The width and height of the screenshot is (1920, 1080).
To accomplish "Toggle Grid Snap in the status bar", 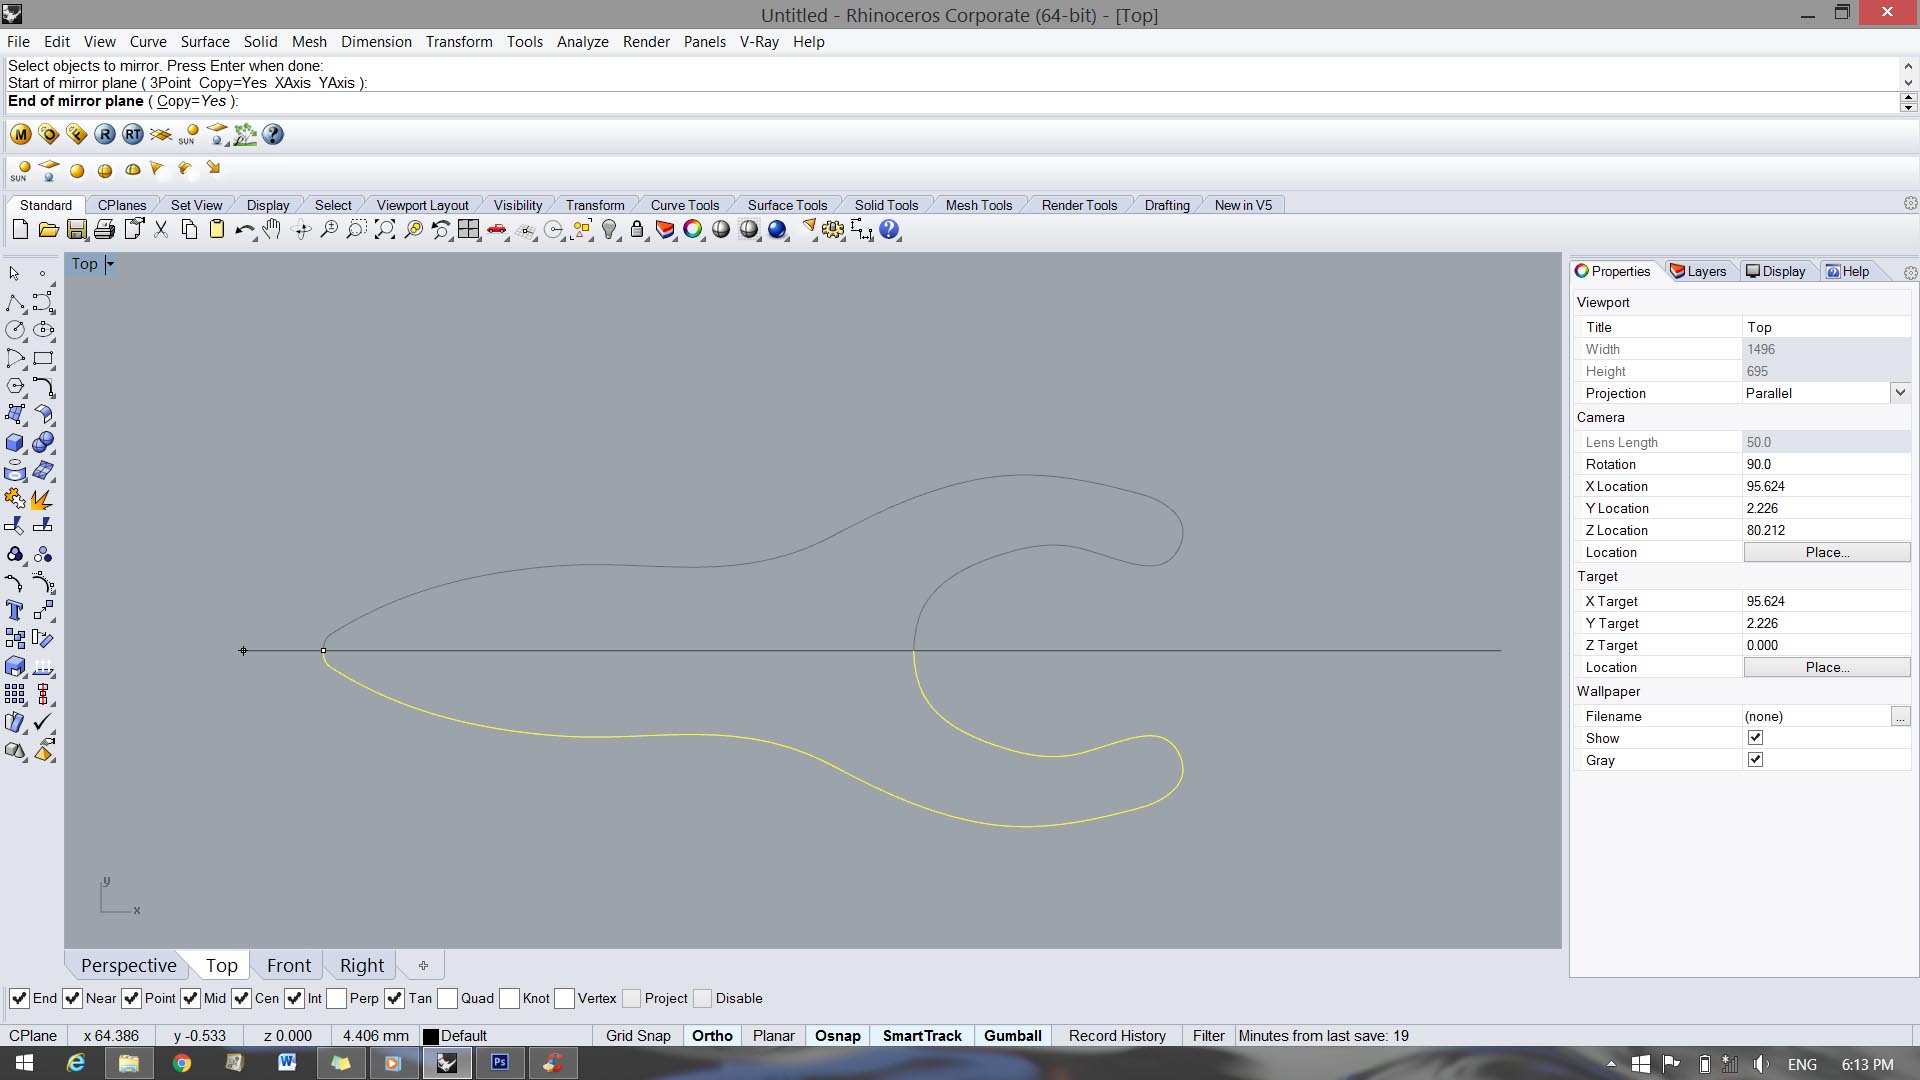I will (638, 1036).
